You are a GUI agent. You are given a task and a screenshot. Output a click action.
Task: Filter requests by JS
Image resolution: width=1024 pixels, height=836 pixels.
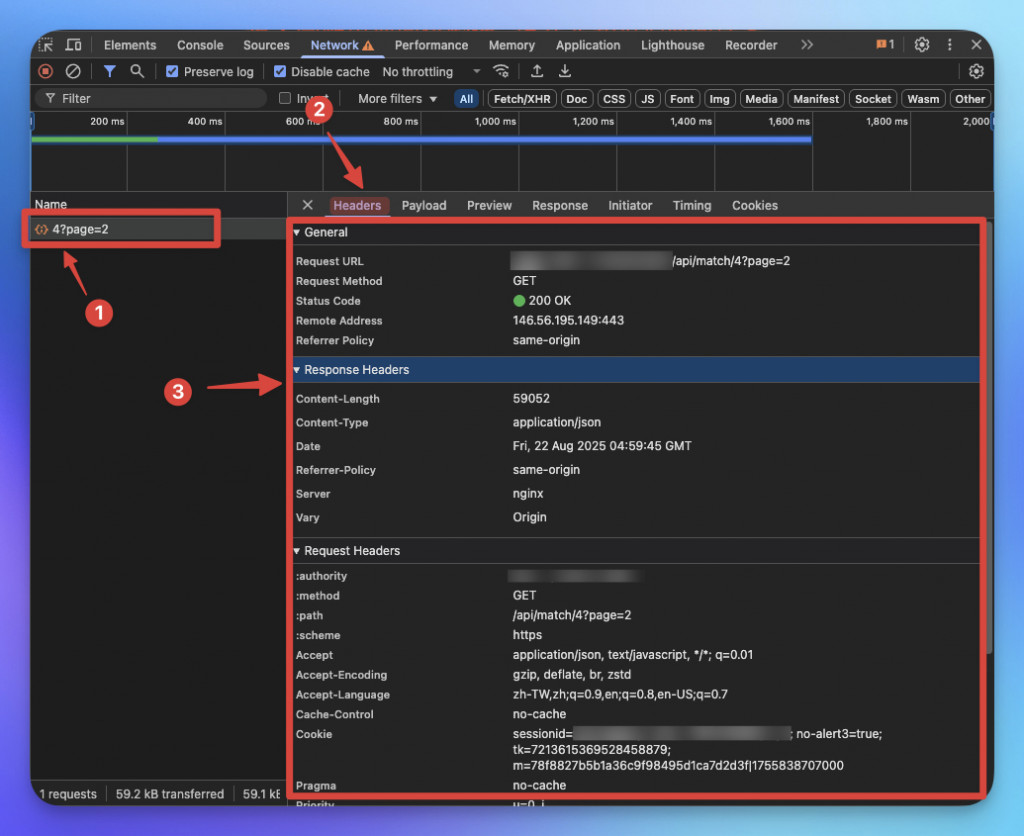point(648,99)
